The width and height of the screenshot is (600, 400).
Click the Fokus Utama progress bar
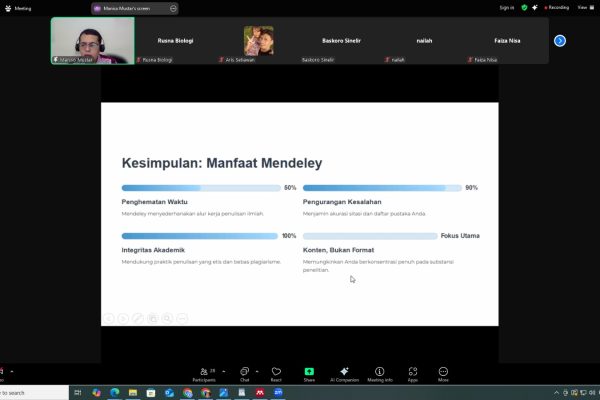370,236
